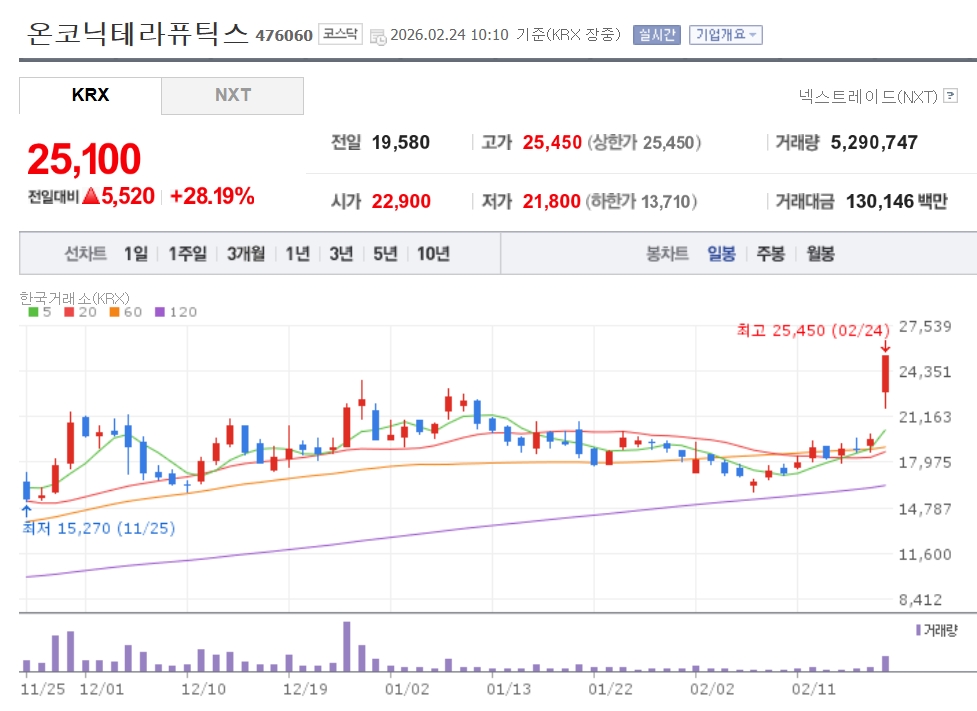The width and height of the screenshot is (977, 711).
Task: Click the current price 25,100
Action: (84, 159)
